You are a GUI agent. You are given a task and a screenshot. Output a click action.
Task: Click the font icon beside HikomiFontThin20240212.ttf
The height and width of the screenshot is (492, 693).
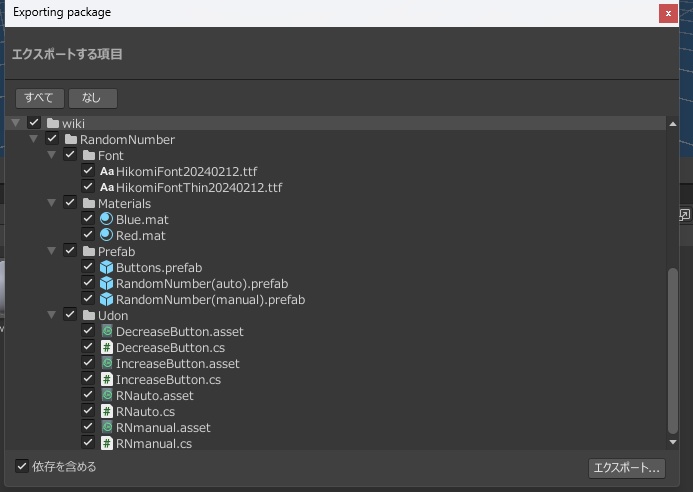pyautogui.click(x=107, y=187)
